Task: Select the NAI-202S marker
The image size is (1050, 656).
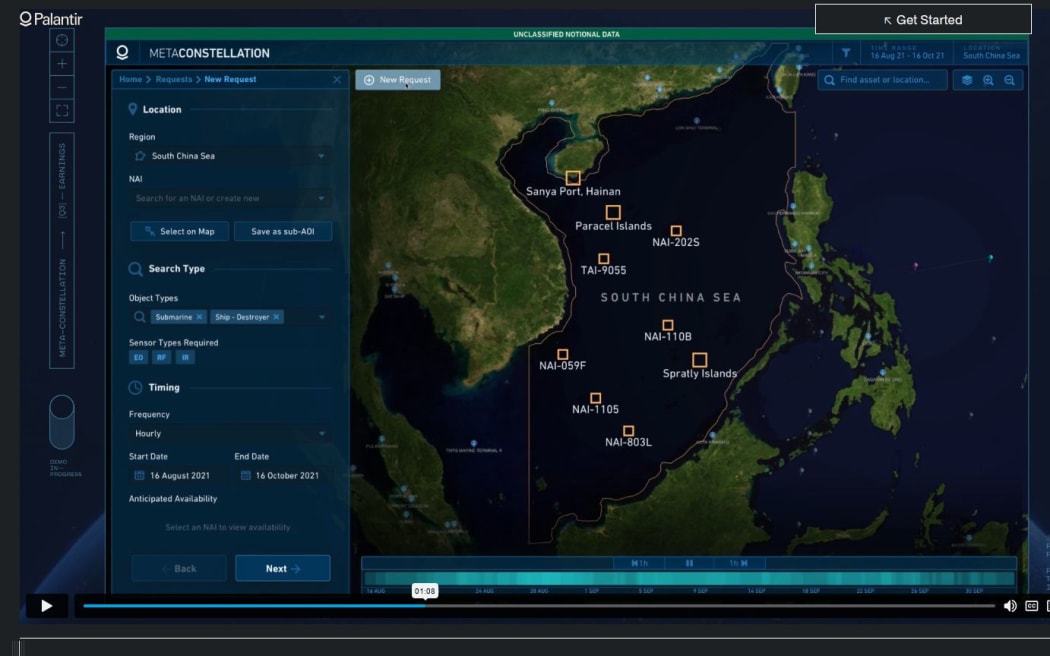Action: coord(676,231)
